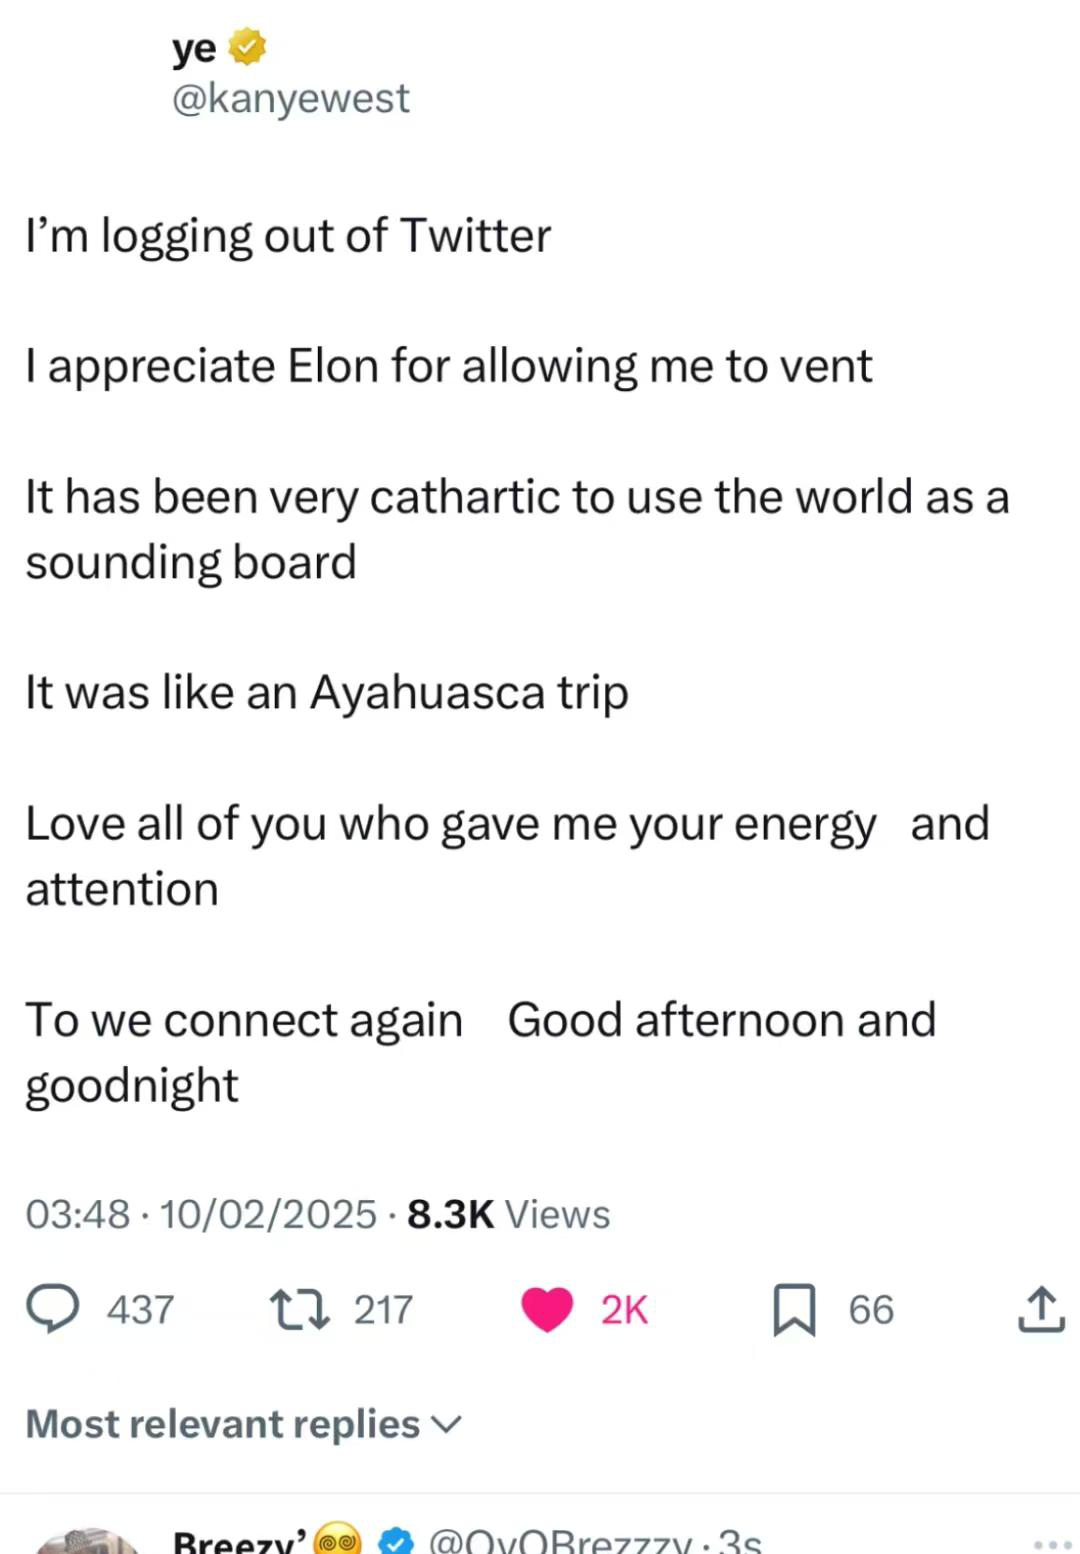Repost the tweet using retweet icon
Screen dimensions: 1080x1554
click(x=300, y=1309)
